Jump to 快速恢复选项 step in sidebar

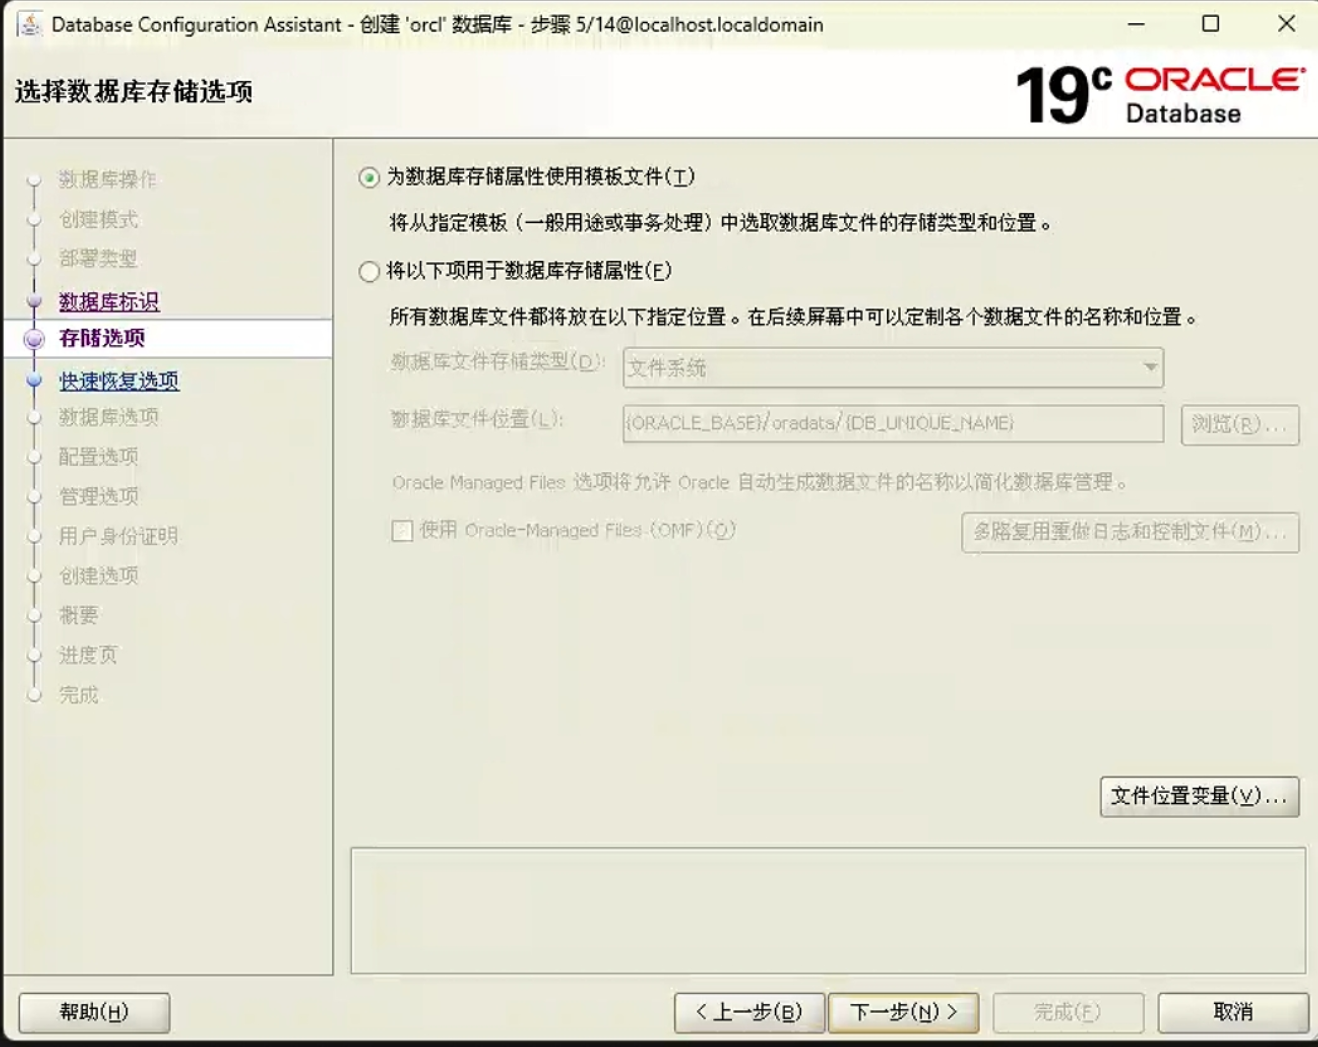pyautogui.click(x=119, y=380)
